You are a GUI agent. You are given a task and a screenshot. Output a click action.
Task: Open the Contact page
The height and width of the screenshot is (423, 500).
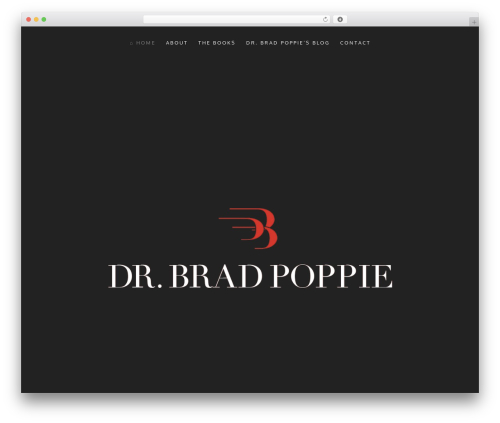[355, 43]
